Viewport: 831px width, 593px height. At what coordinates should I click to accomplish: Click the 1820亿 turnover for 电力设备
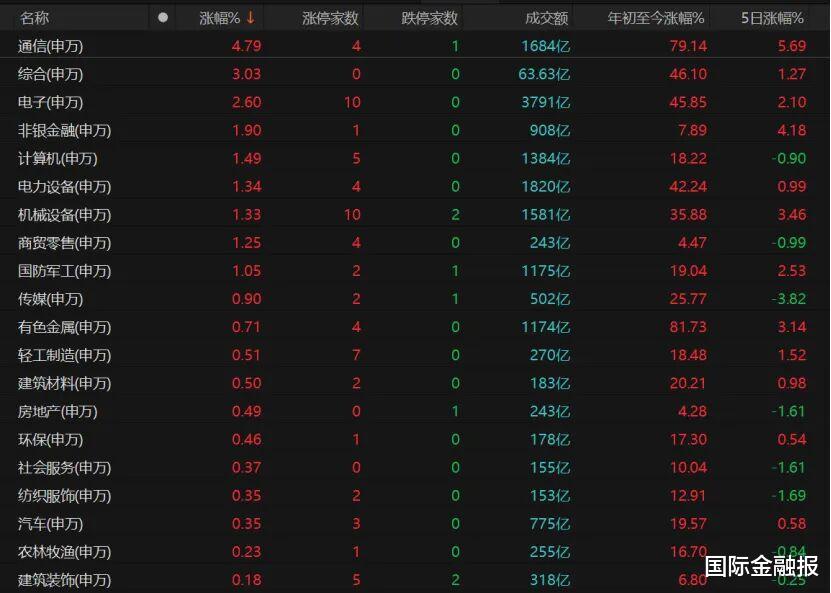tap(545, 187)
